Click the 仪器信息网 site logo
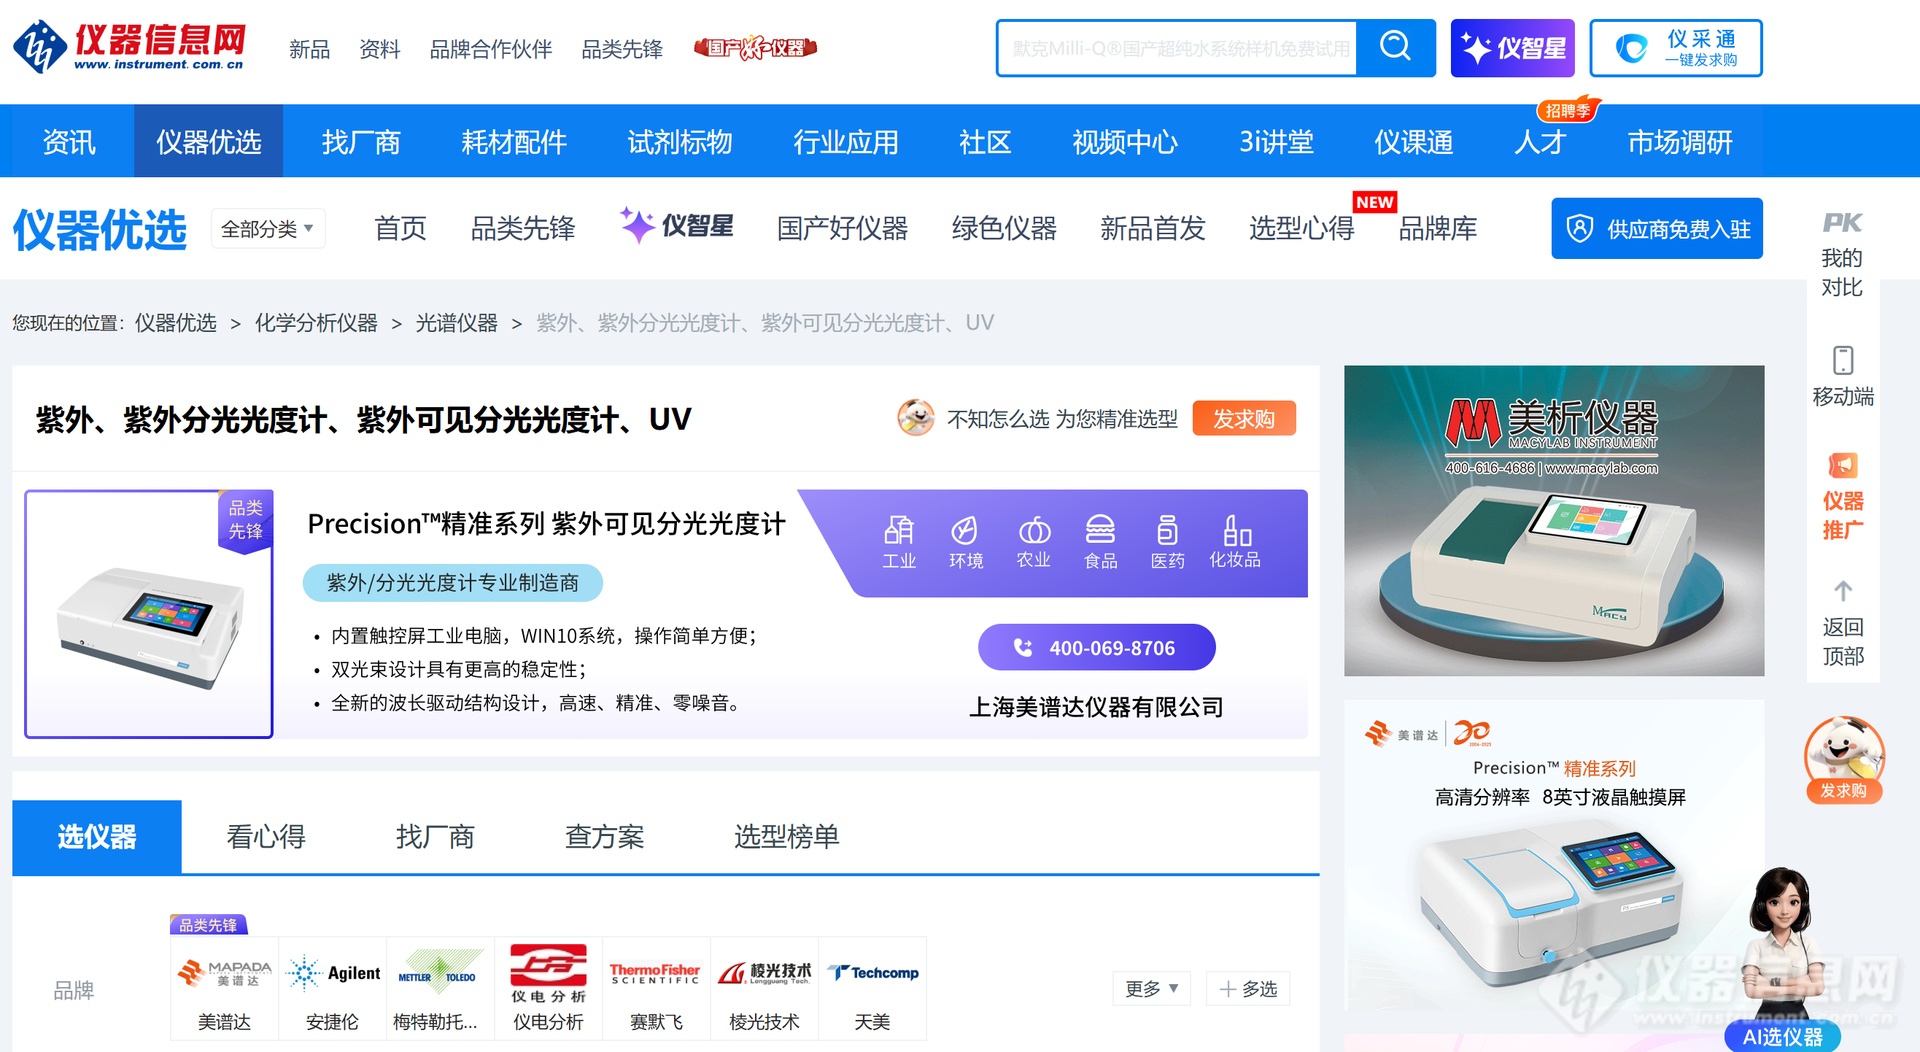The image size is (1920, 1052). 130,47
